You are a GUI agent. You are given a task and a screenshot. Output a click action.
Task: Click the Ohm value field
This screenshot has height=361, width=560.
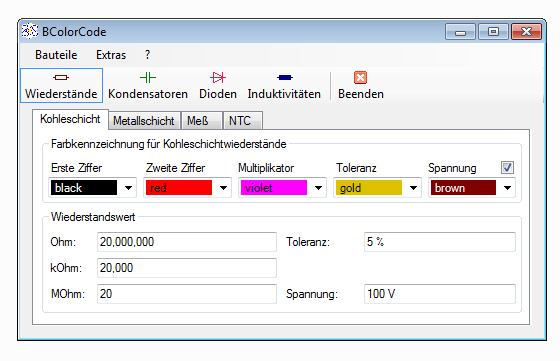point(187,242)
